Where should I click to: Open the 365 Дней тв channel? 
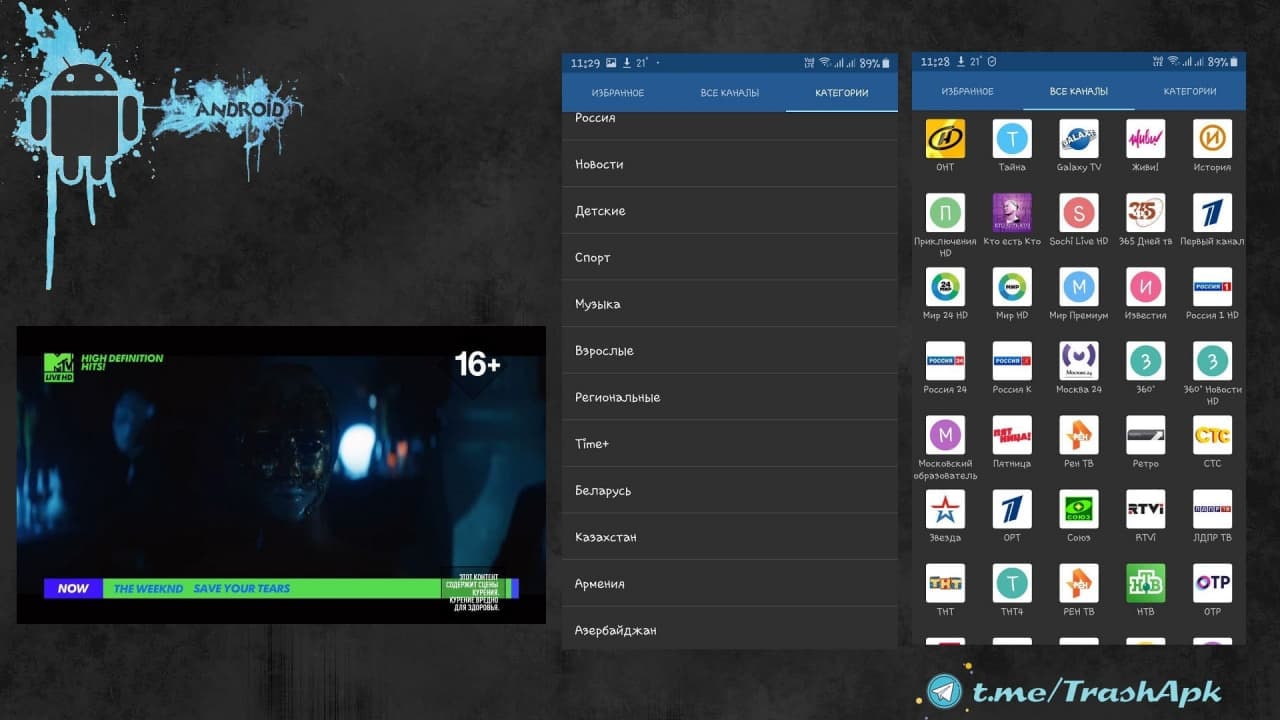click(x=1146, y=213)
